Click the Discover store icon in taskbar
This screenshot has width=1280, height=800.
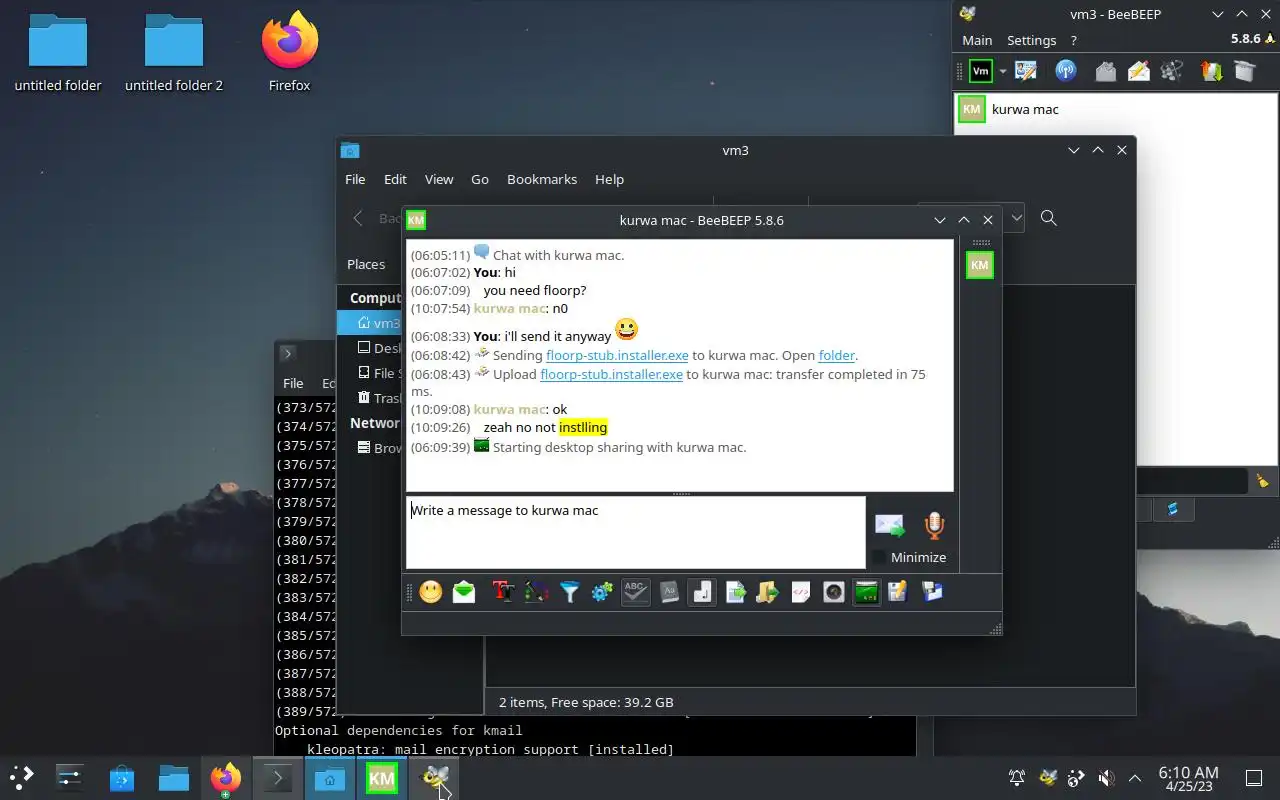click(122, 777)
